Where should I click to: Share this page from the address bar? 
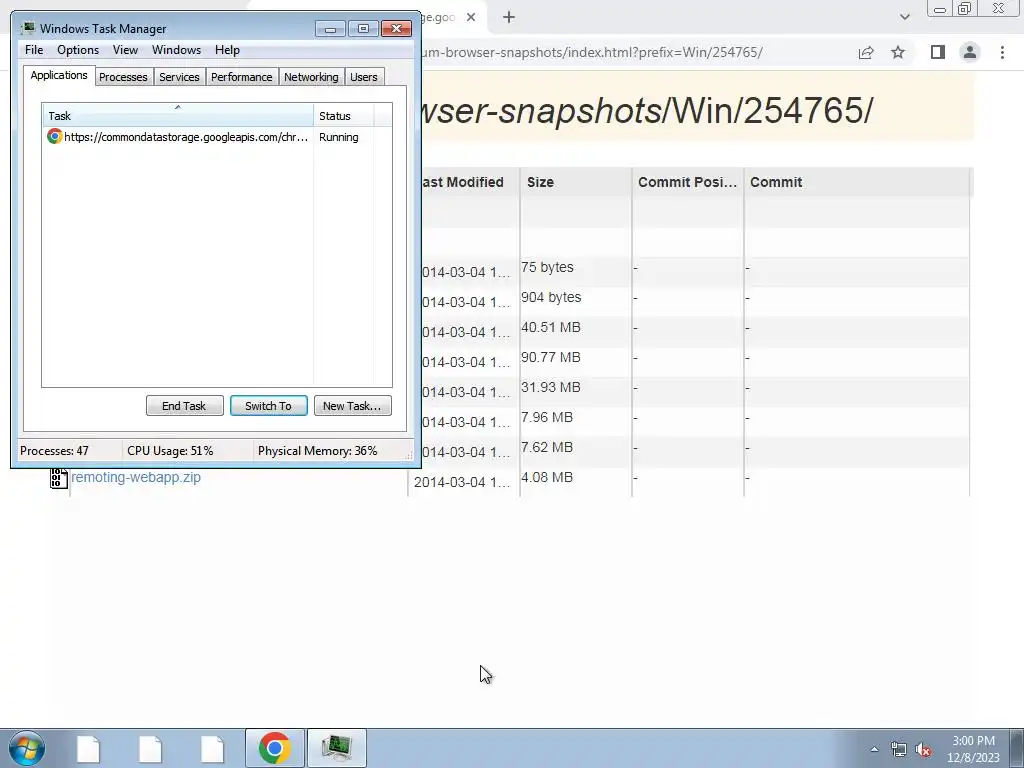point(866,52)
